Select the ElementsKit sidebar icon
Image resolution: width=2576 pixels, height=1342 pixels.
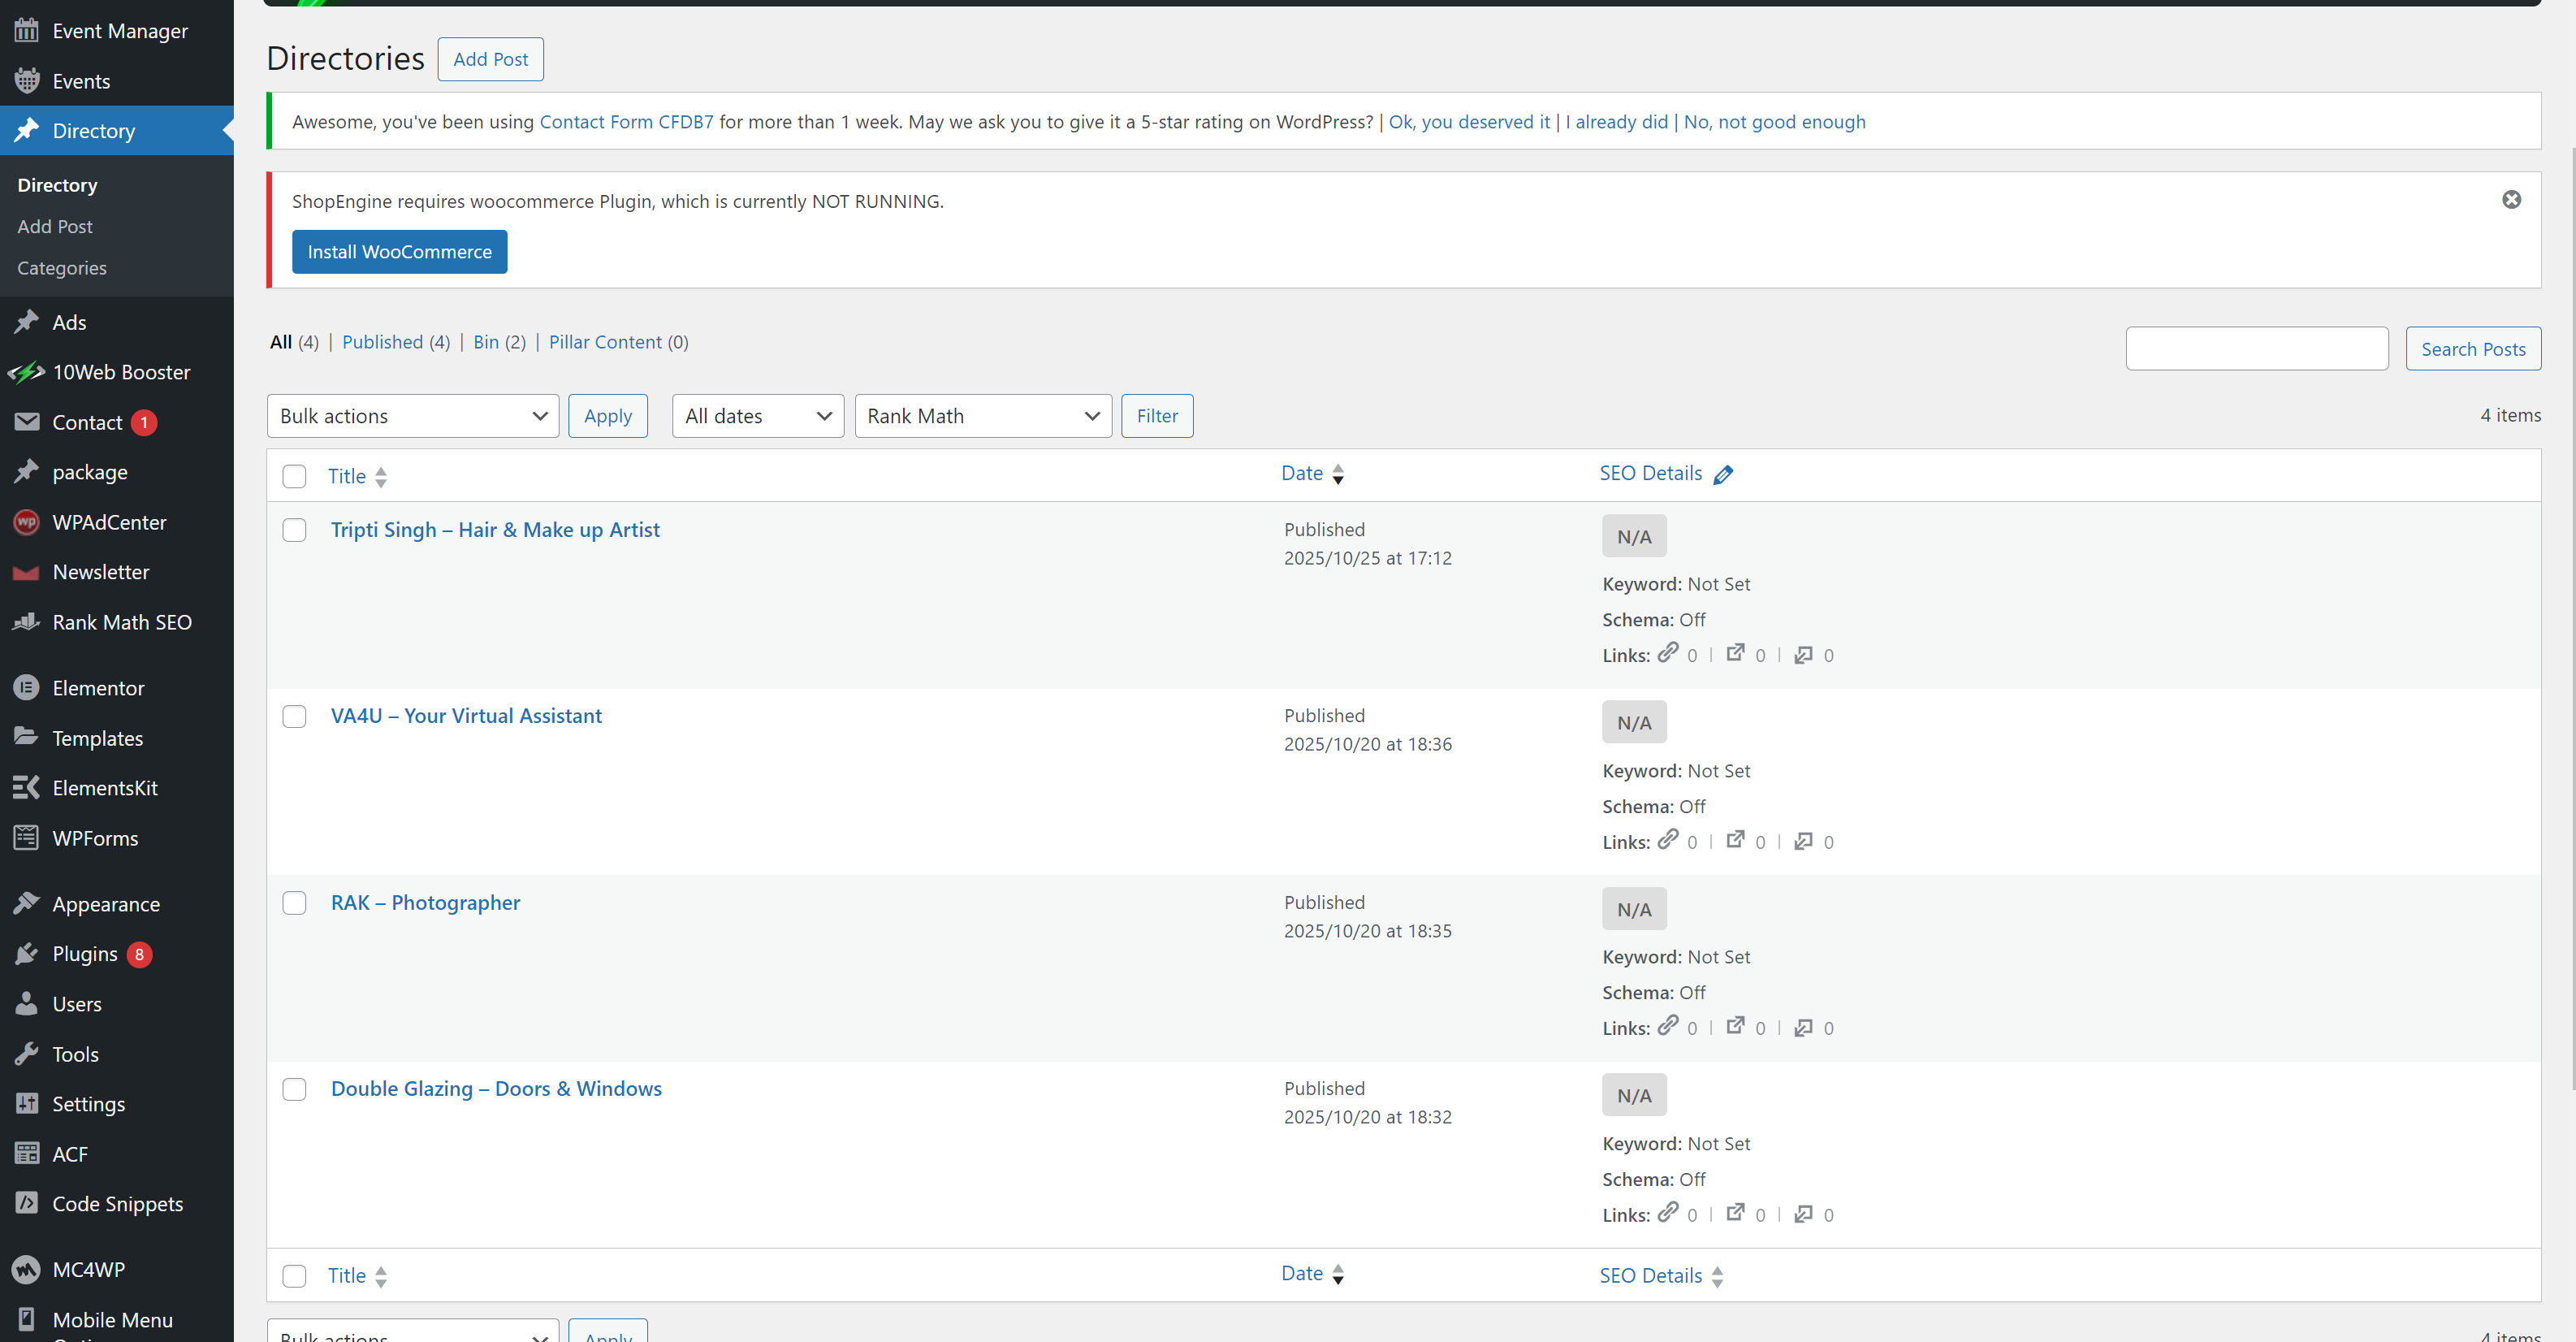[x=27, y=787]
